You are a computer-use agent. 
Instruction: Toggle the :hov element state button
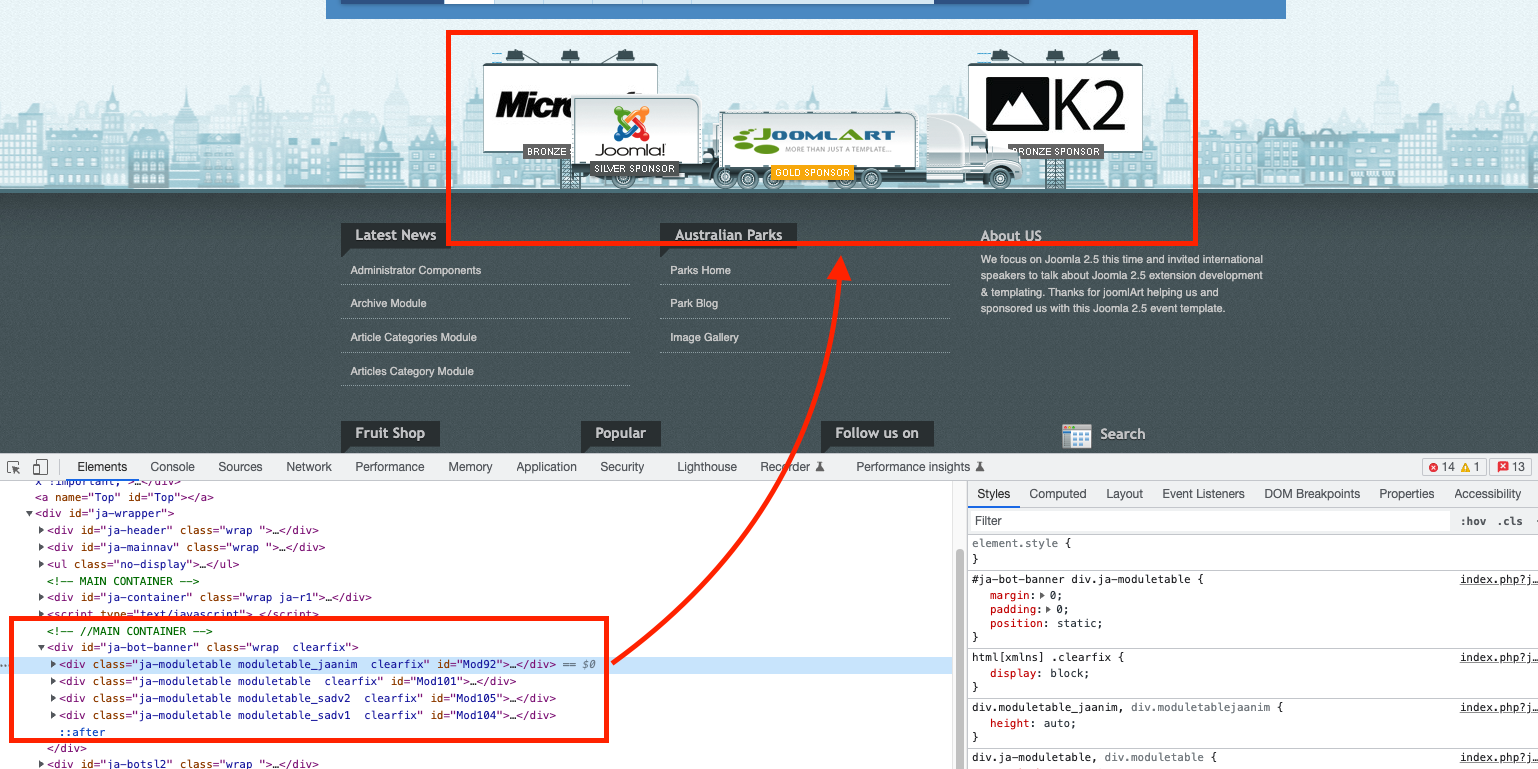(x=1473, y=521)
